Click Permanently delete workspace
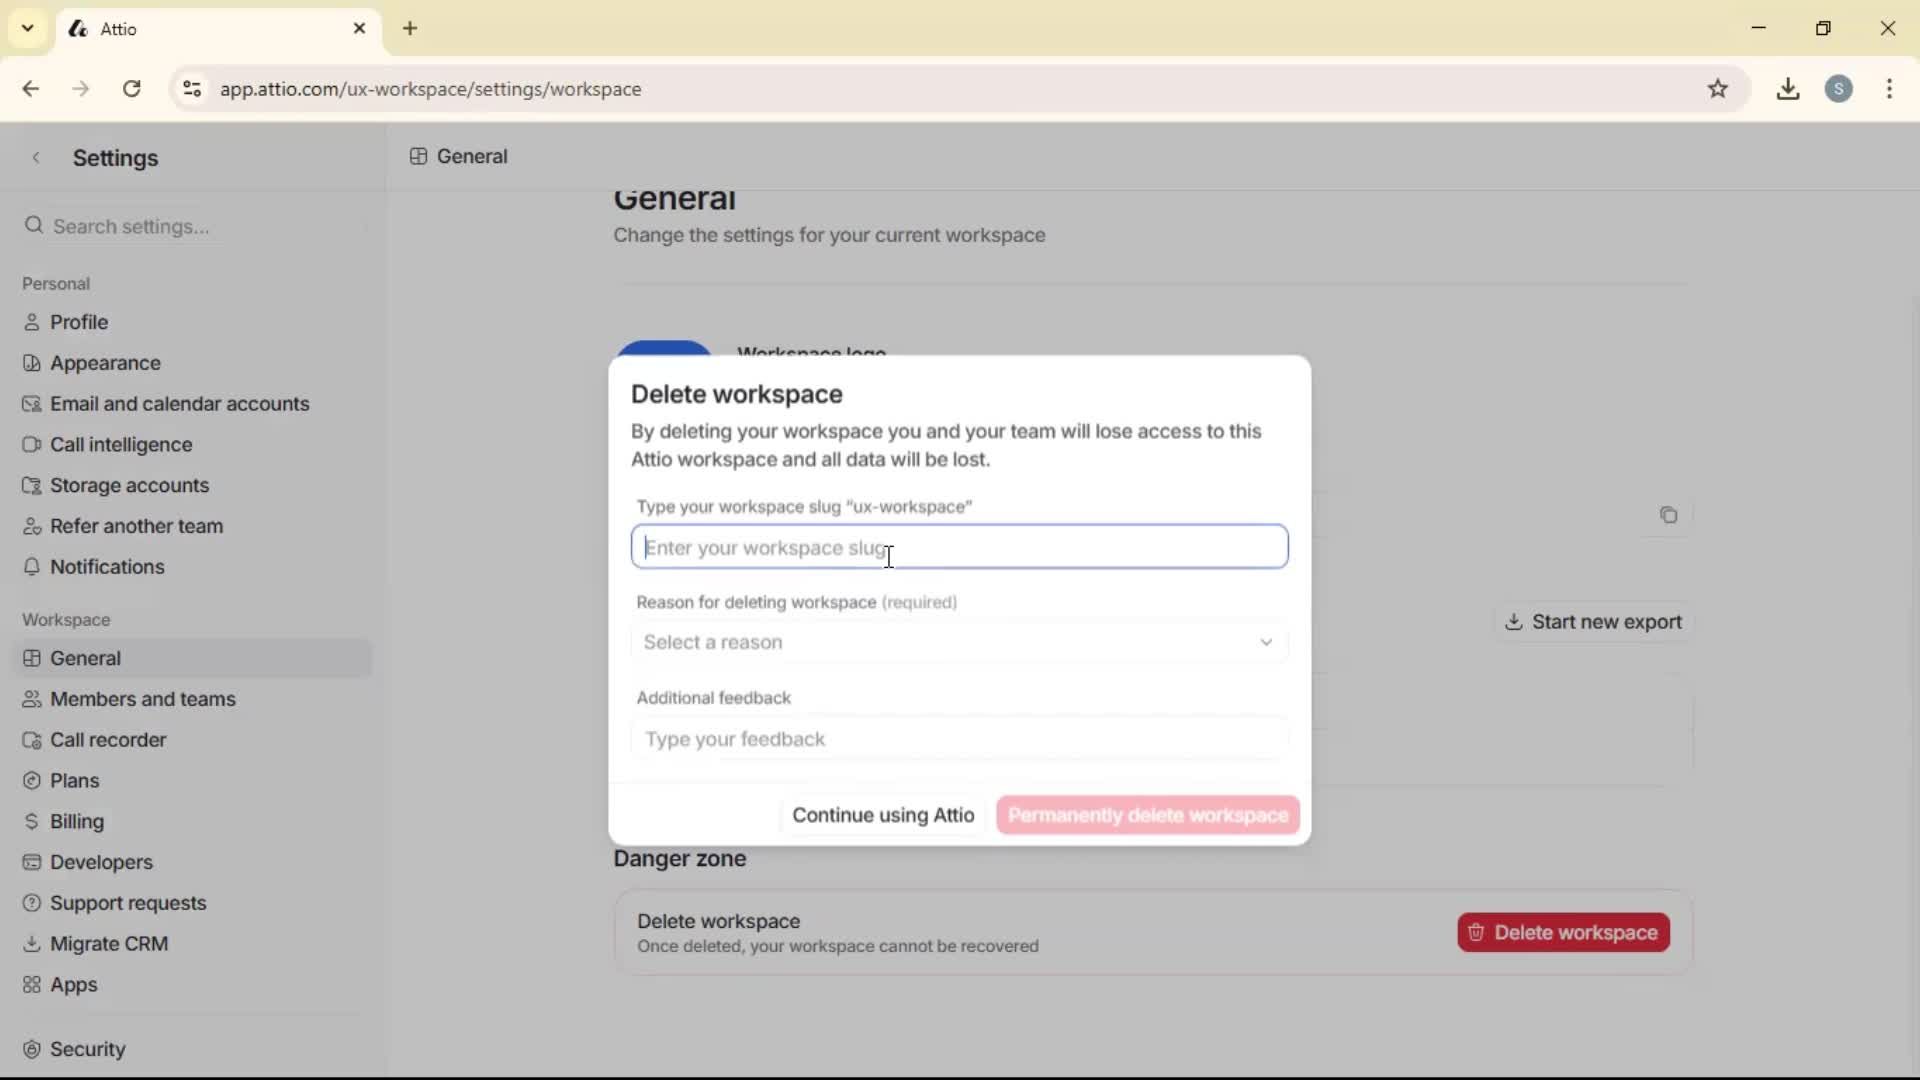Viewport: 1920px width, 1080px height. 1146,815
